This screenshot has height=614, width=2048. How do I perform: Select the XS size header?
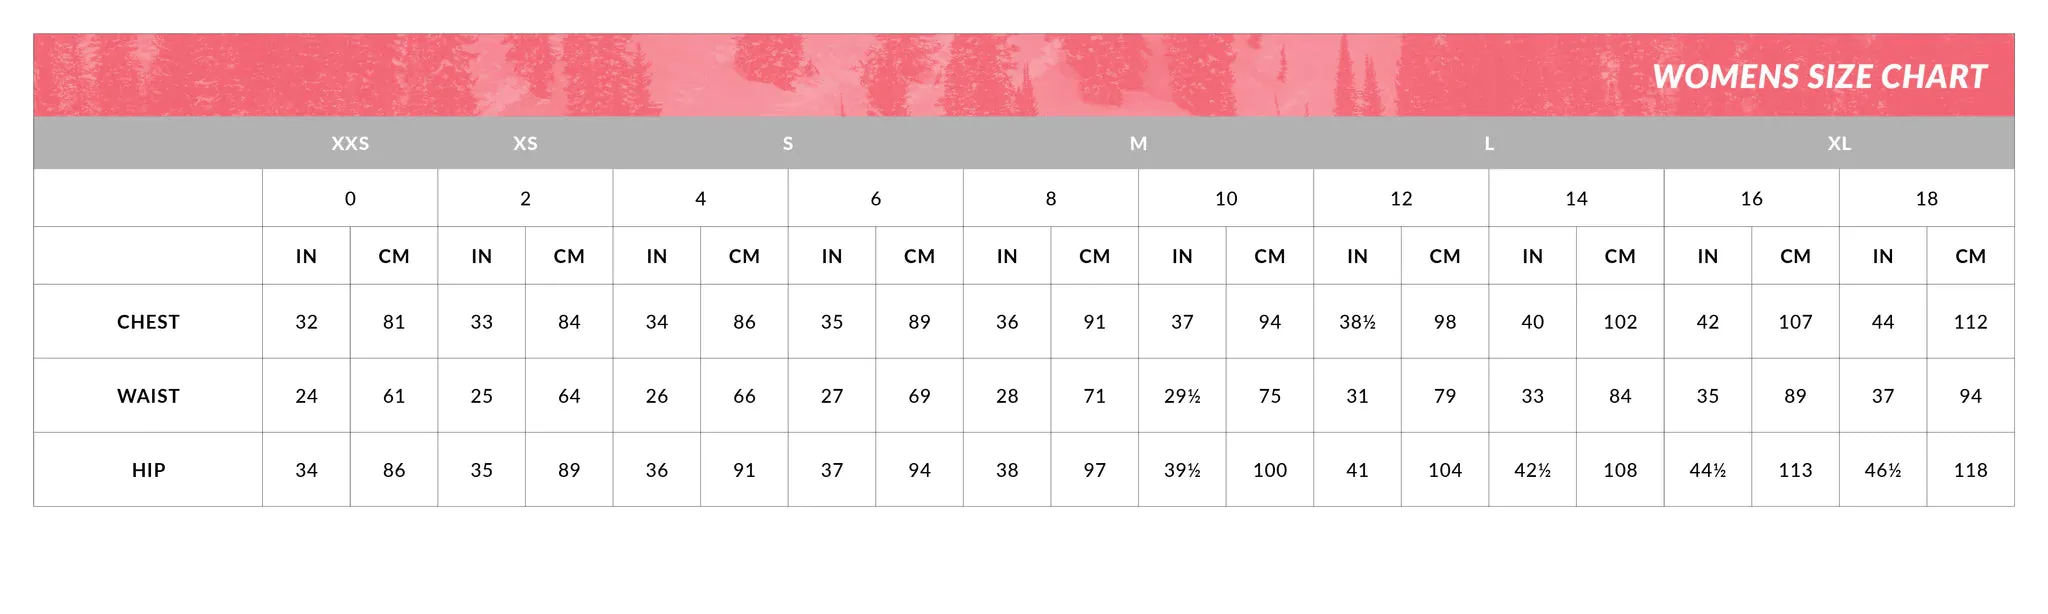(x=525, y=144)
